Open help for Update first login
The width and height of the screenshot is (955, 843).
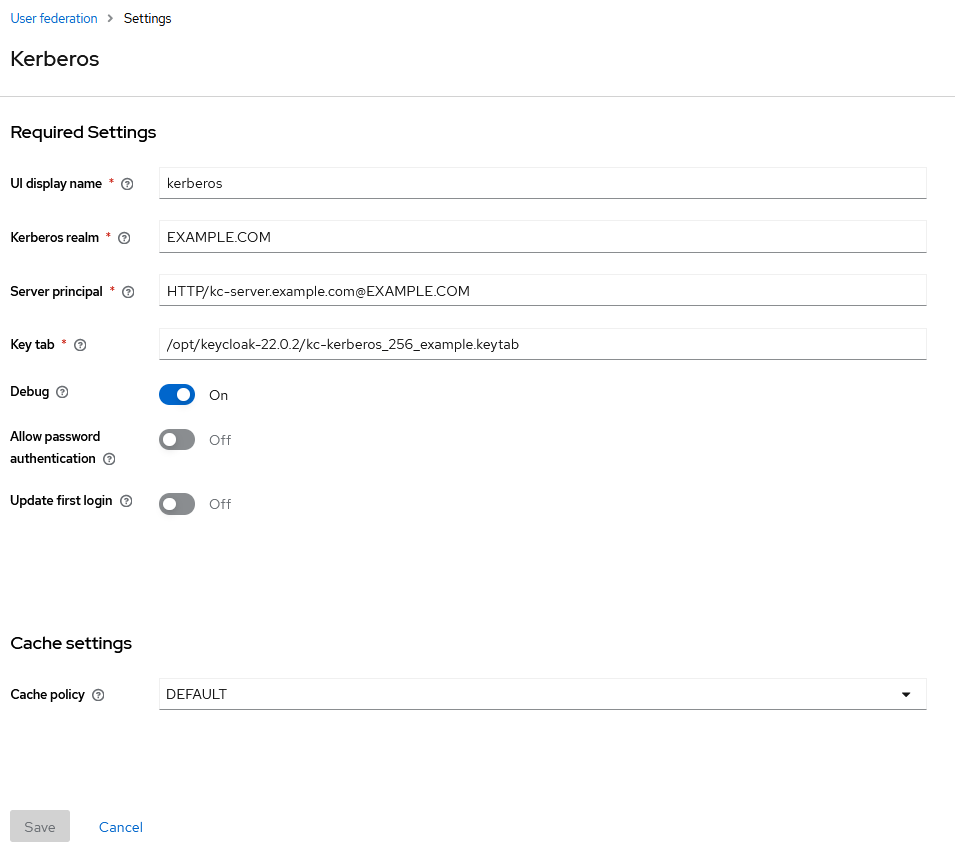[126, 500]
